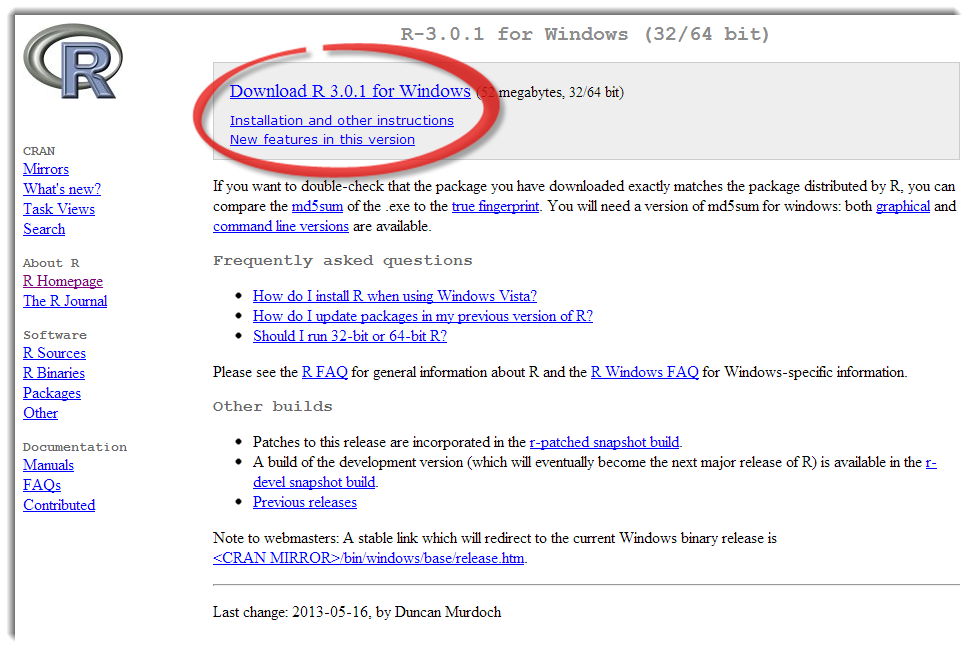
Task: Open the R Windows FAQ link
Action: (645, 372)
